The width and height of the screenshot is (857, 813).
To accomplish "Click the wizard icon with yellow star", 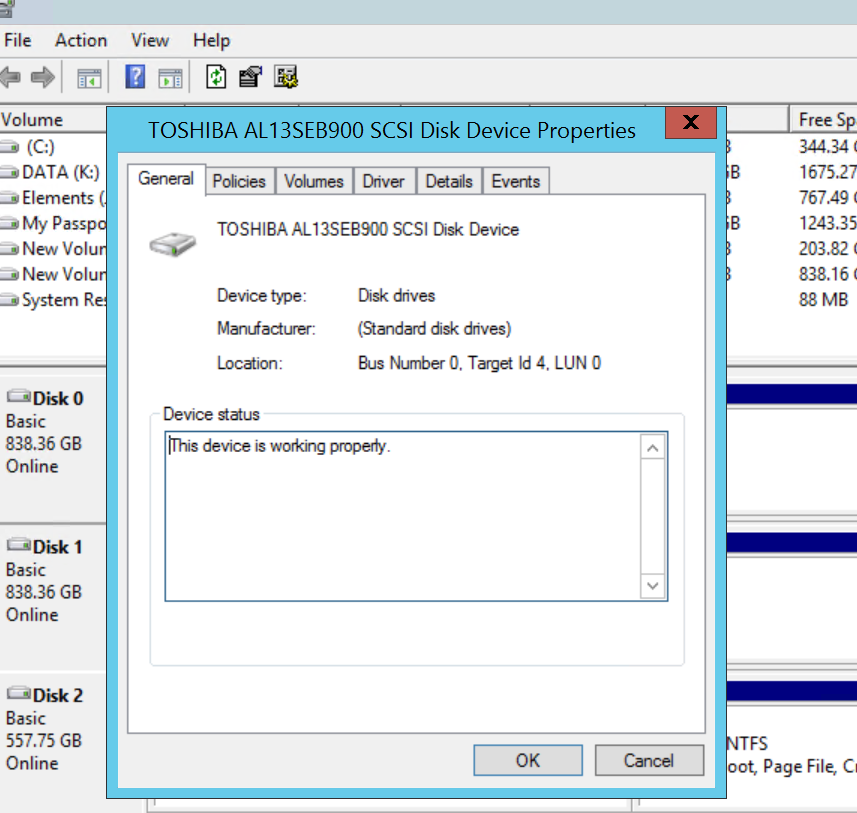I will (x=286, y=77).
